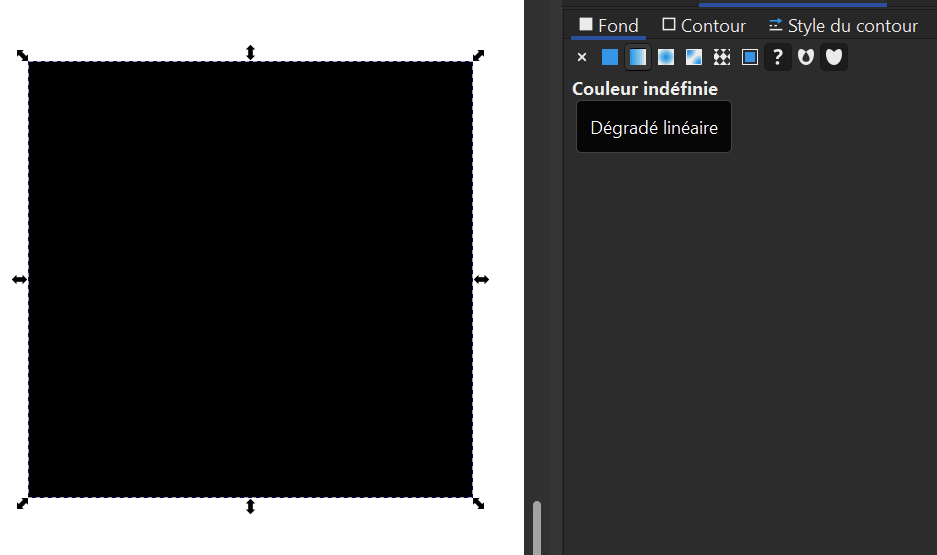Click the vertical scrollbar beside the canvas
This screenshot has height=555, width=937.
pyautogui.click(x=536, y=527)
